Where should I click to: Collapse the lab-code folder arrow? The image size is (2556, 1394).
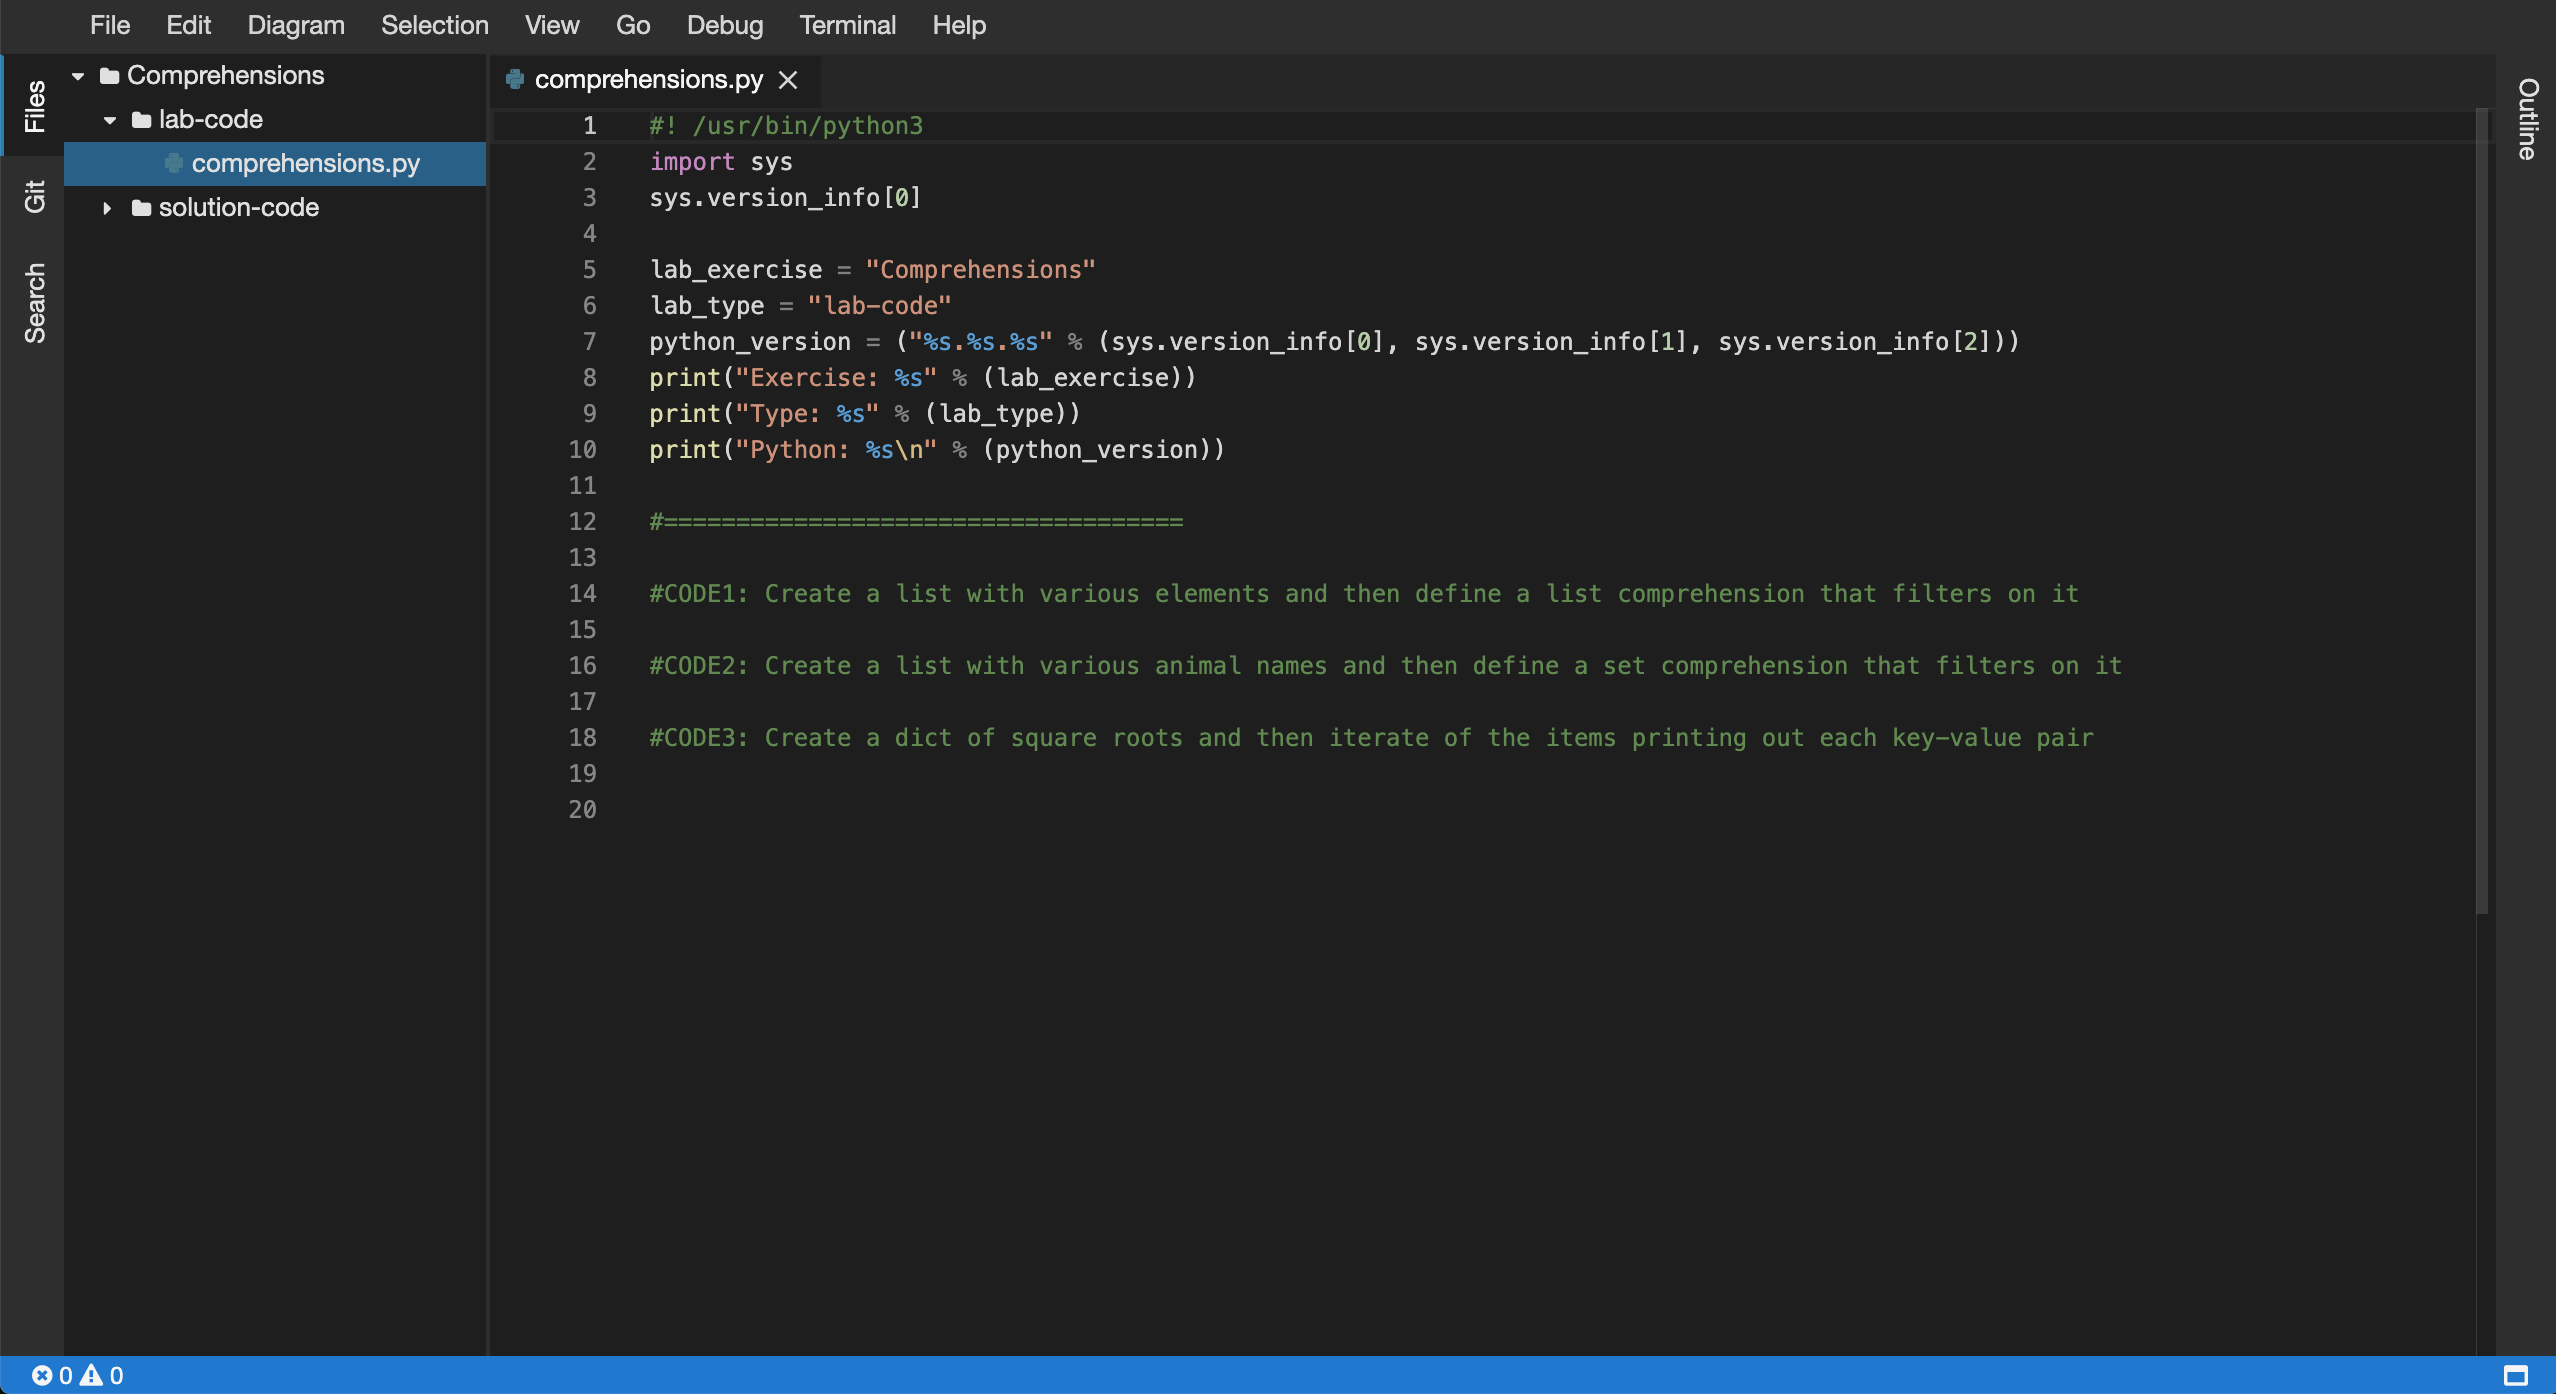110,120
